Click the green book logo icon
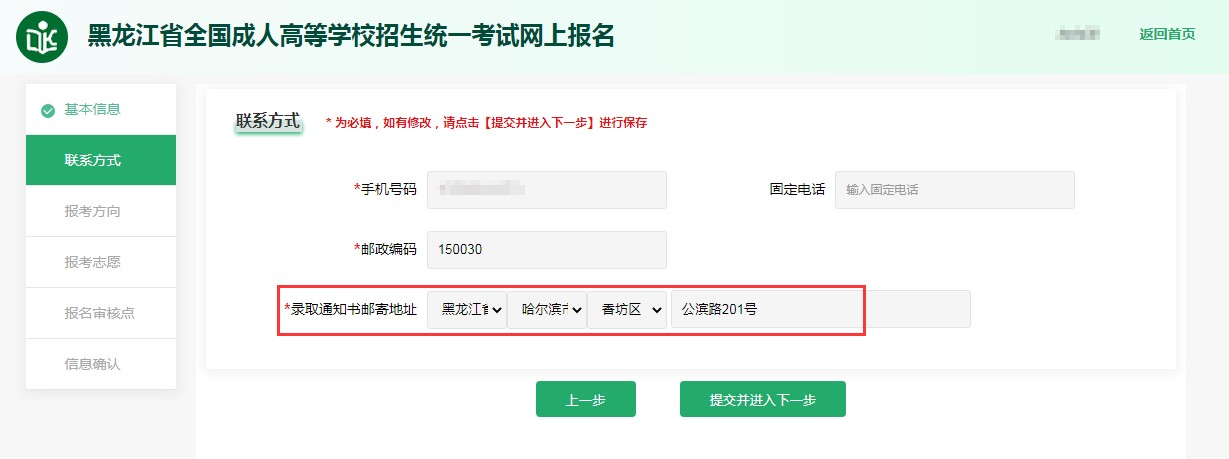This screenshot has width=1229, height=459. coord(43,37)
